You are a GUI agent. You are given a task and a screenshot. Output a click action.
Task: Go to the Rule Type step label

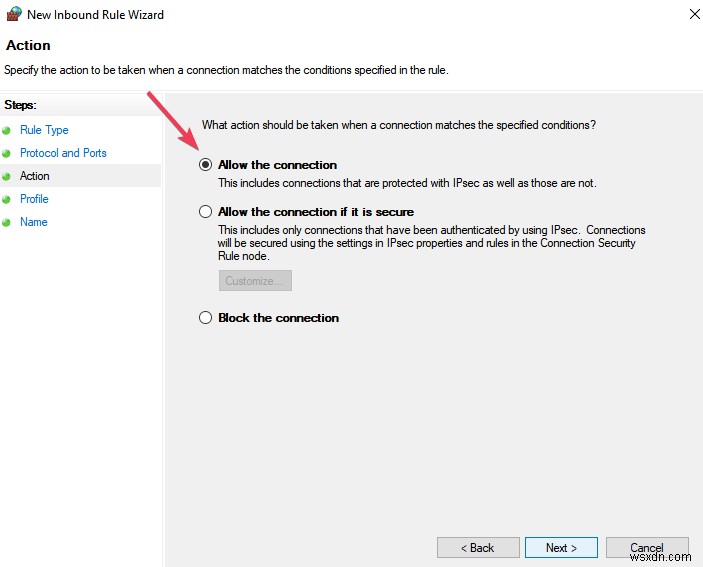pos(44,130)
